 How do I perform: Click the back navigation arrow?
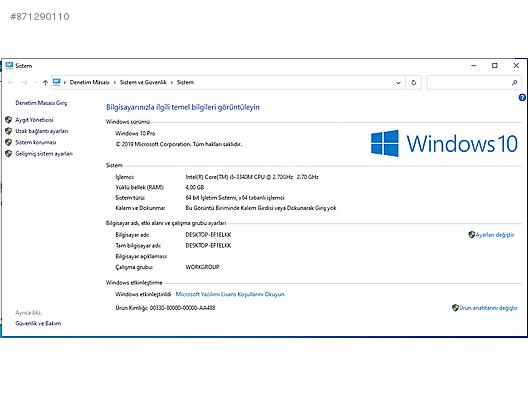pos(11,82)
